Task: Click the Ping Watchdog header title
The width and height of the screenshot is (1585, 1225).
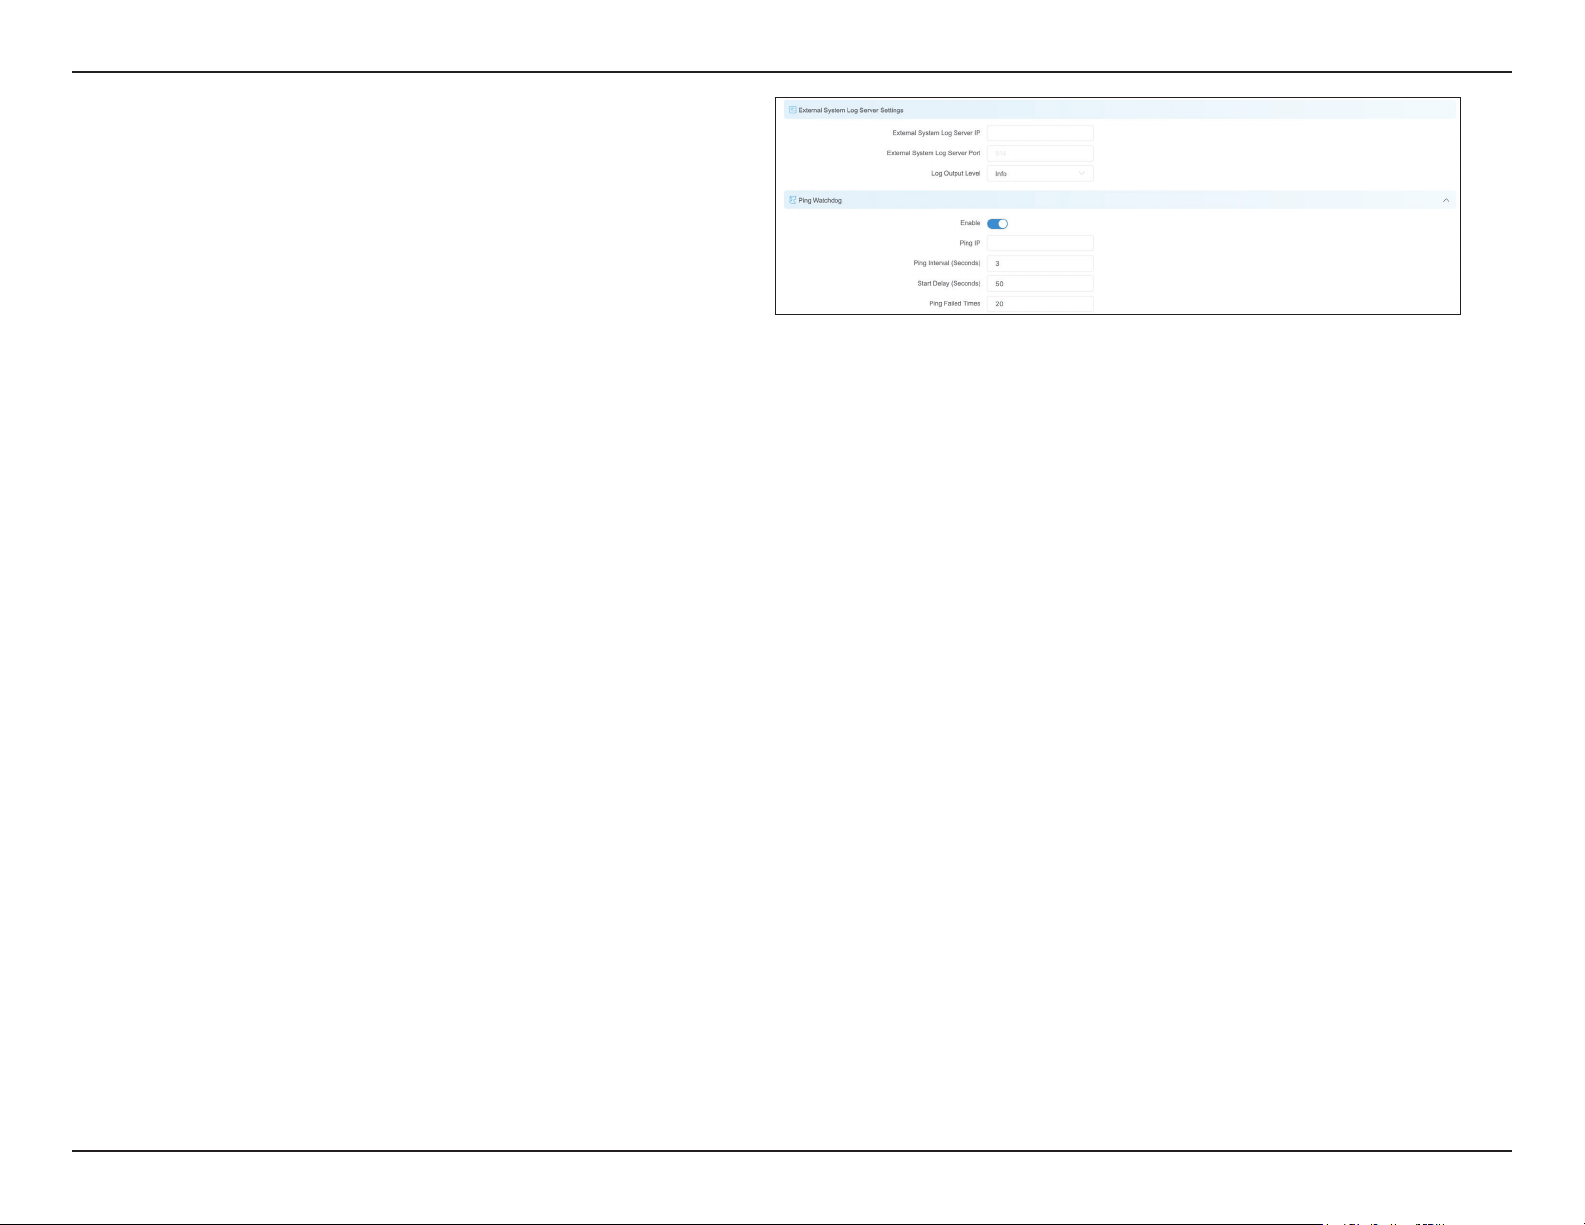Action: [x=820, y=200]
